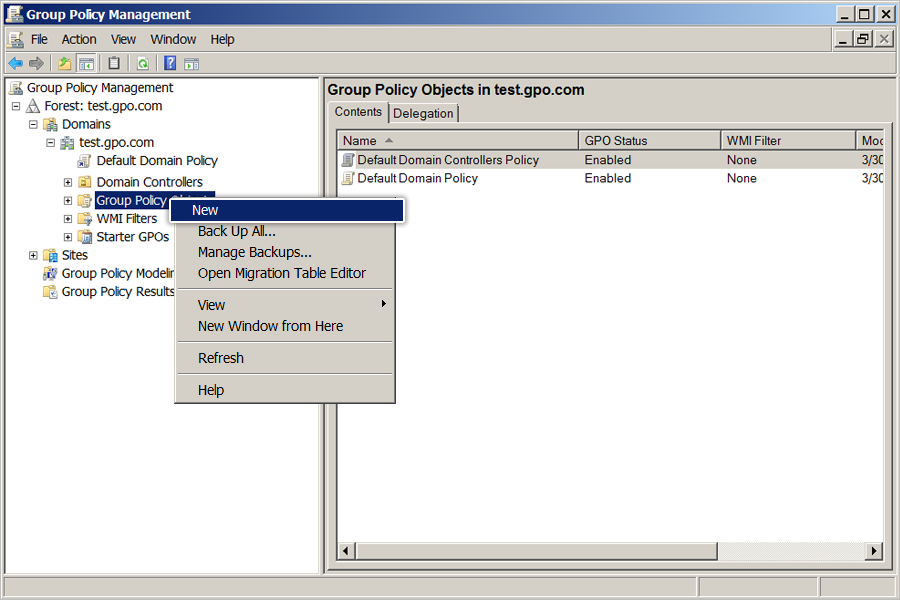The height and width of the screenshot is (600, 900).
Task: Select the WMI Filters folder icon
Action: click(x=85, y=219)
